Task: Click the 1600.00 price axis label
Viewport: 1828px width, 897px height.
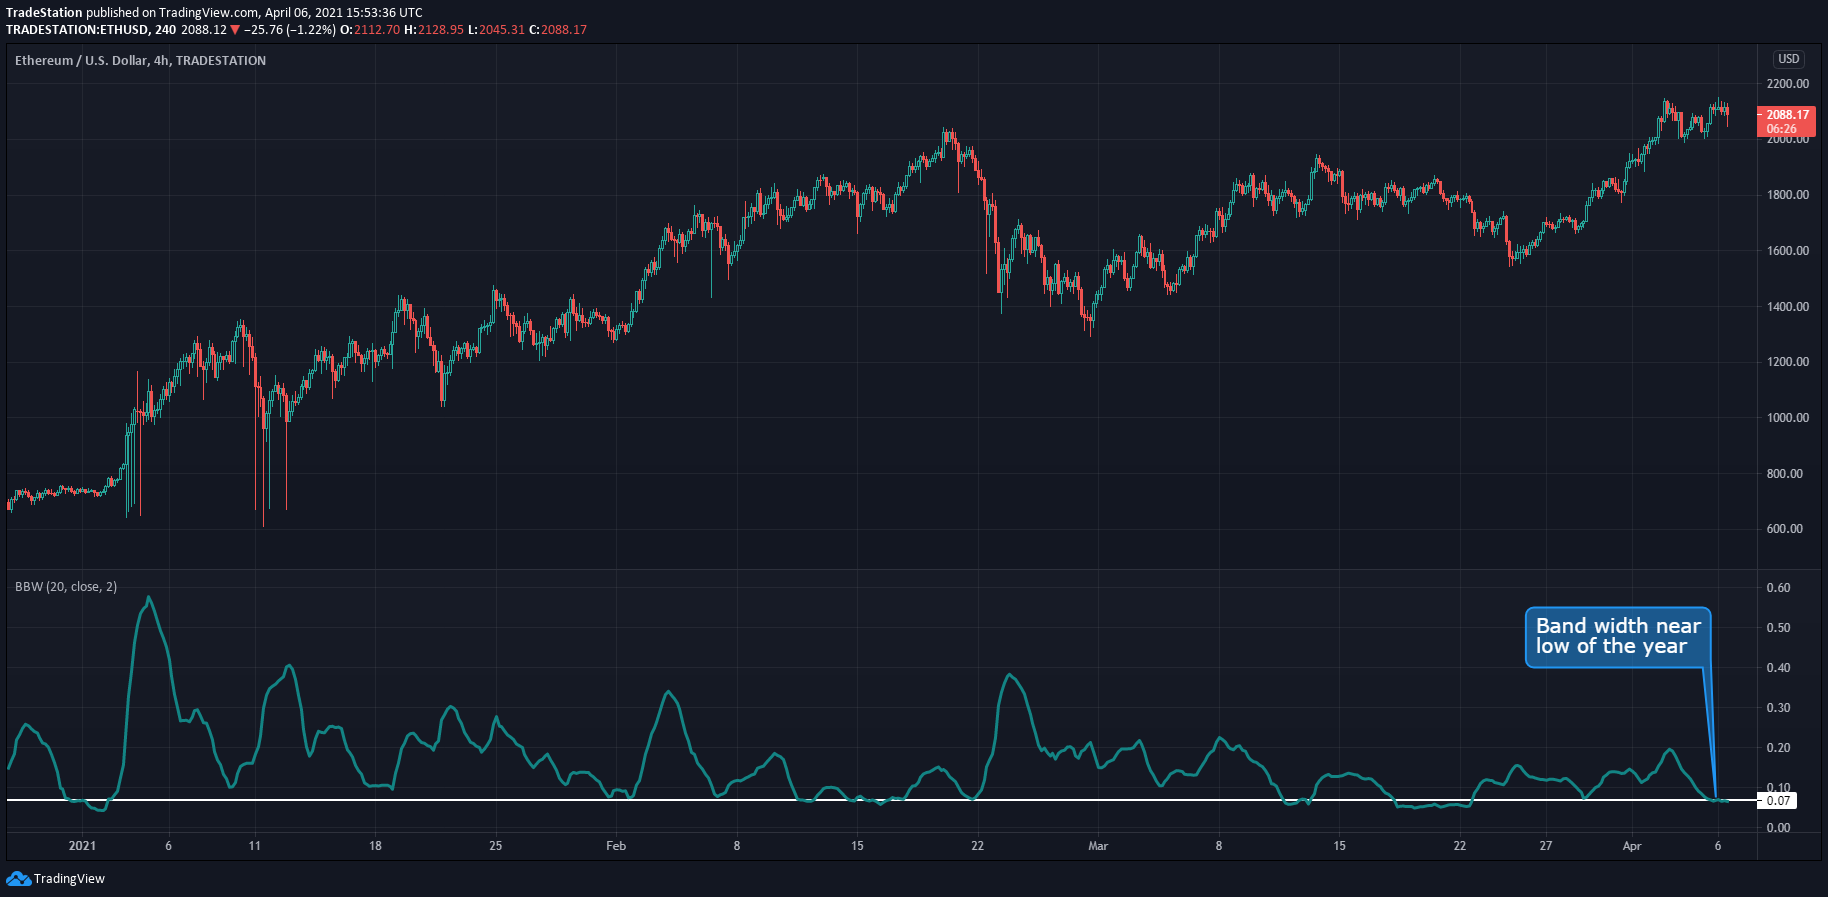Action: 1788,251
